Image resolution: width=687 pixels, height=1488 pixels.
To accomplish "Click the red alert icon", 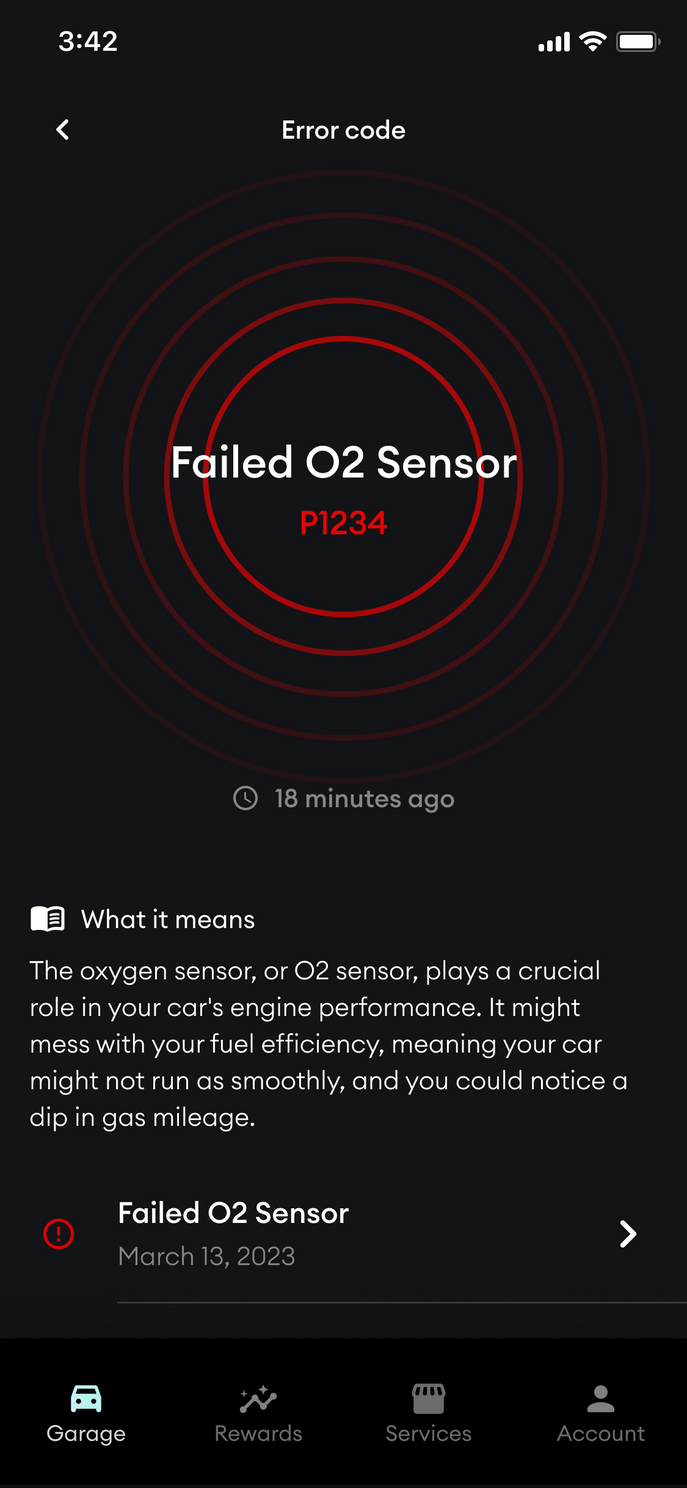I will click(59, 1234).
